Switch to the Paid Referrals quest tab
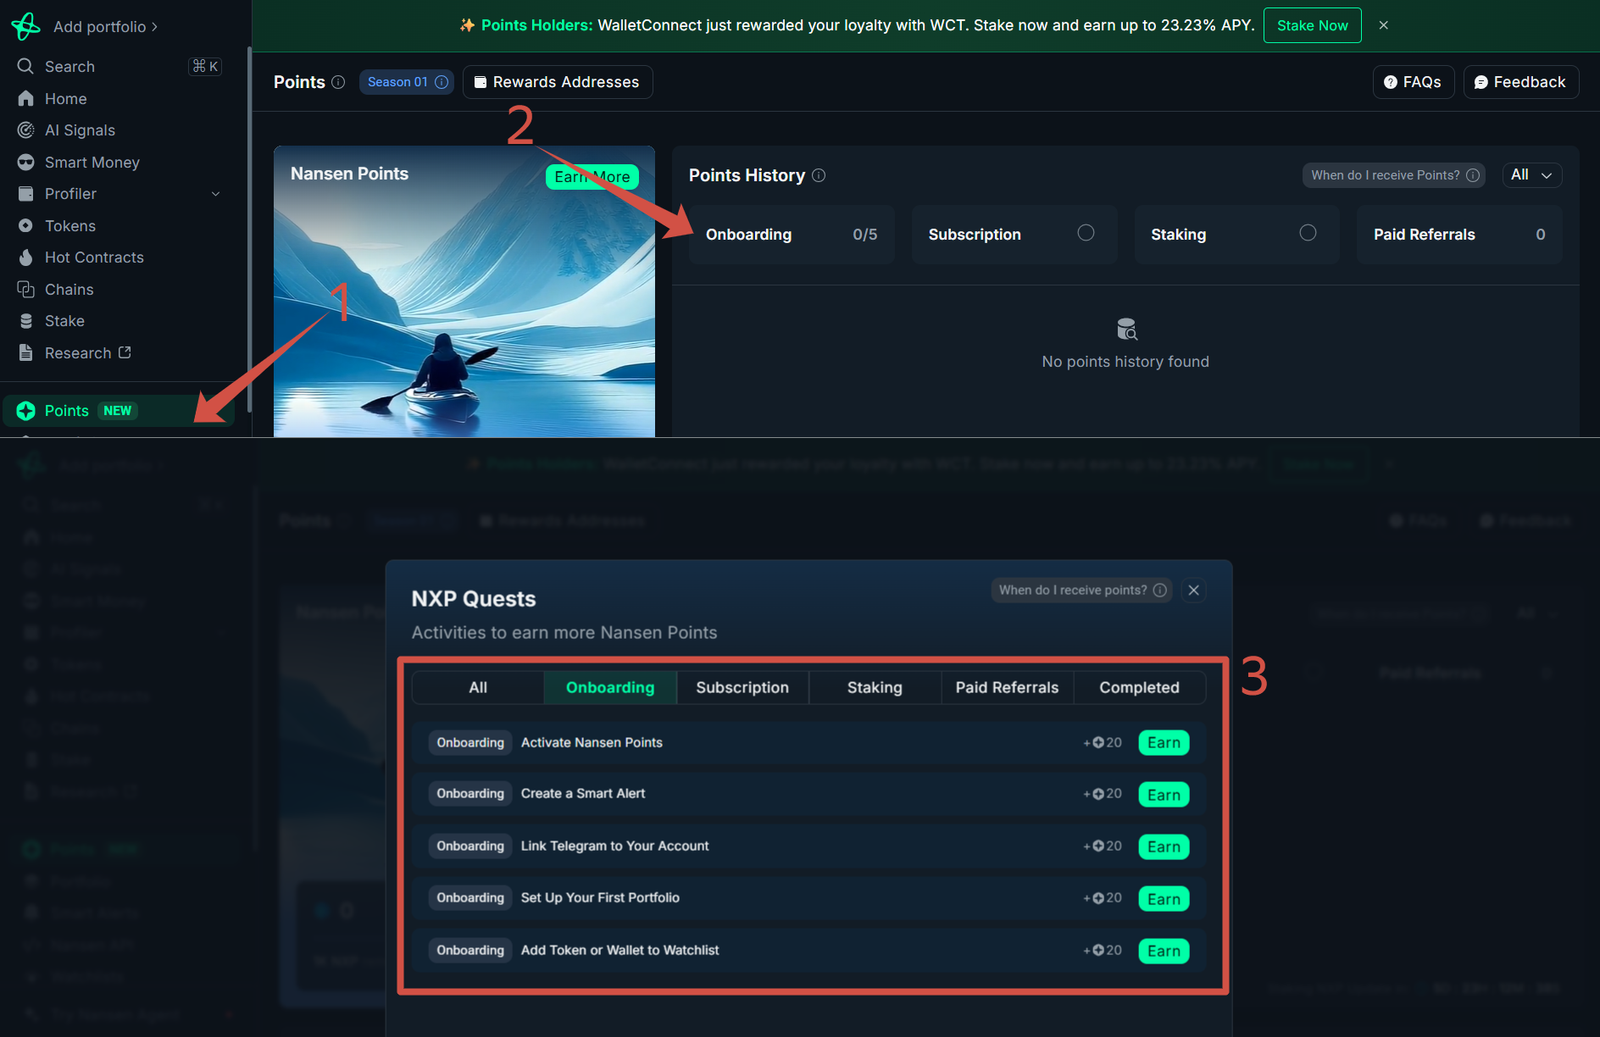The width and height of the screenshot is (1600, 1037). coord(1006,687)
